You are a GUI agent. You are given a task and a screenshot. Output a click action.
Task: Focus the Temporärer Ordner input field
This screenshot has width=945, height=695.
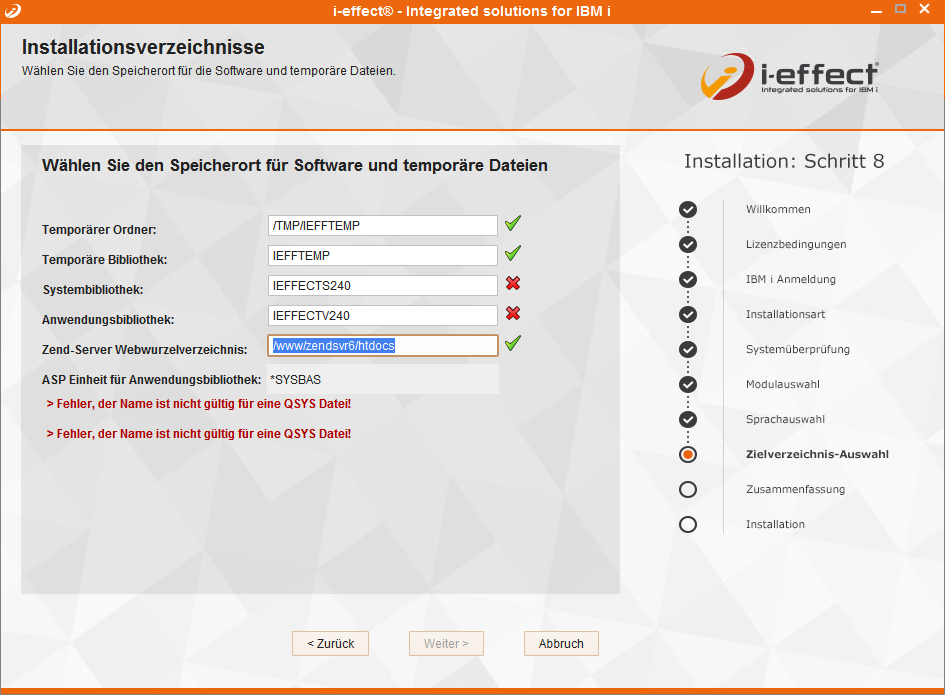[x=383, y=226]
